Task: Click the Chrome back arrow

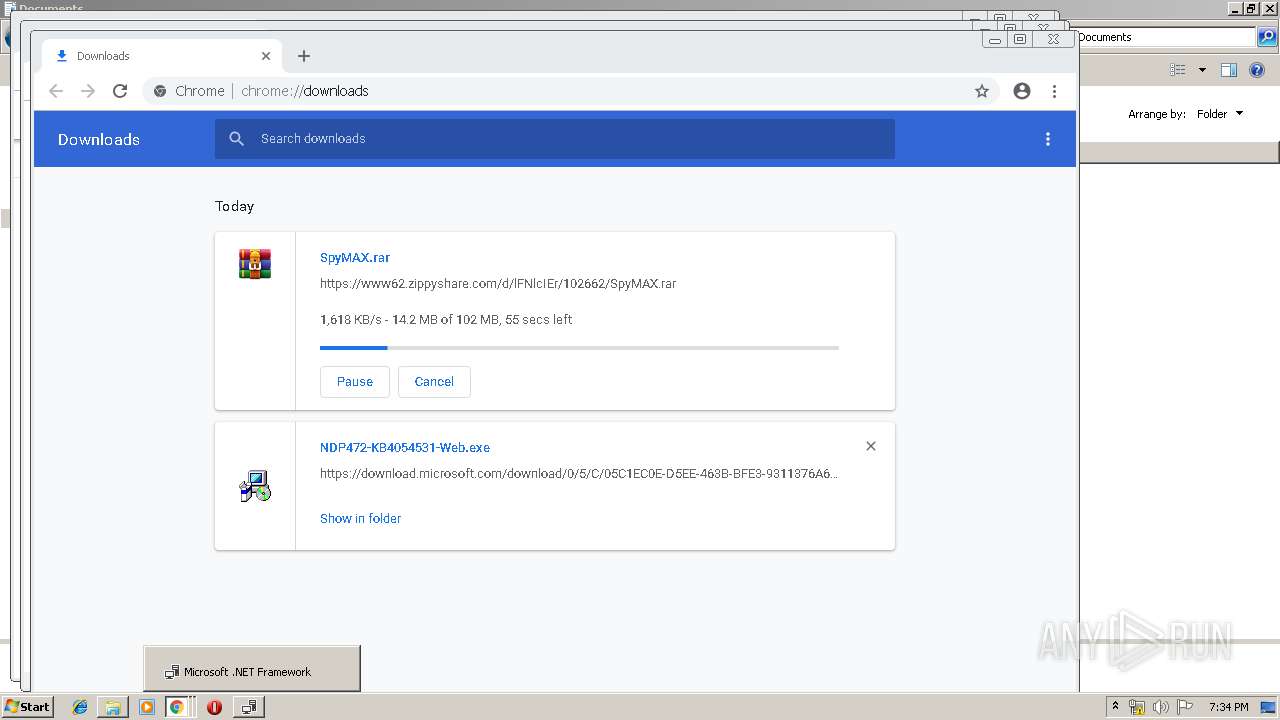Action: pyautogui.click(x=56, y=91)
